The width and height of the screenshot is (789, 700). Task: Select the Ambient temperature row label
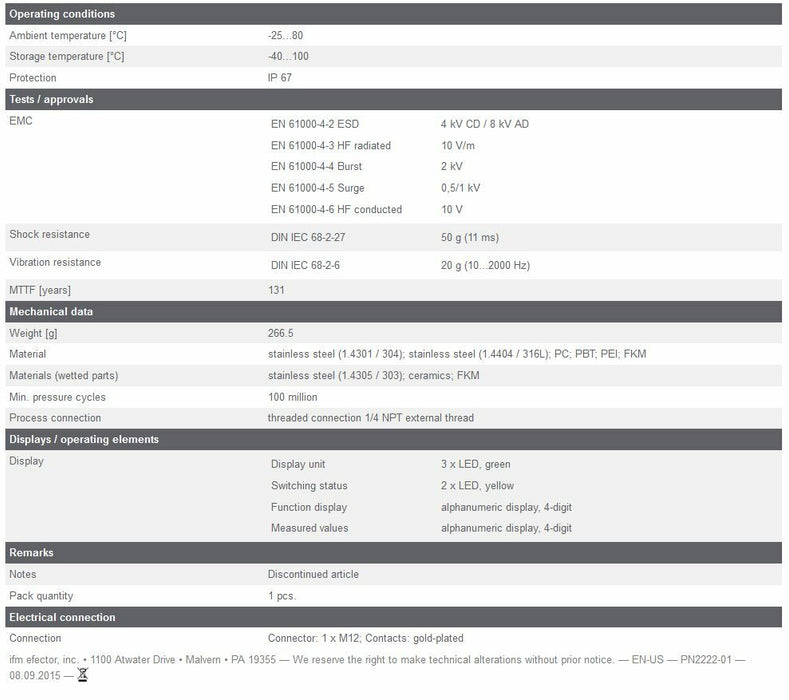68,35
